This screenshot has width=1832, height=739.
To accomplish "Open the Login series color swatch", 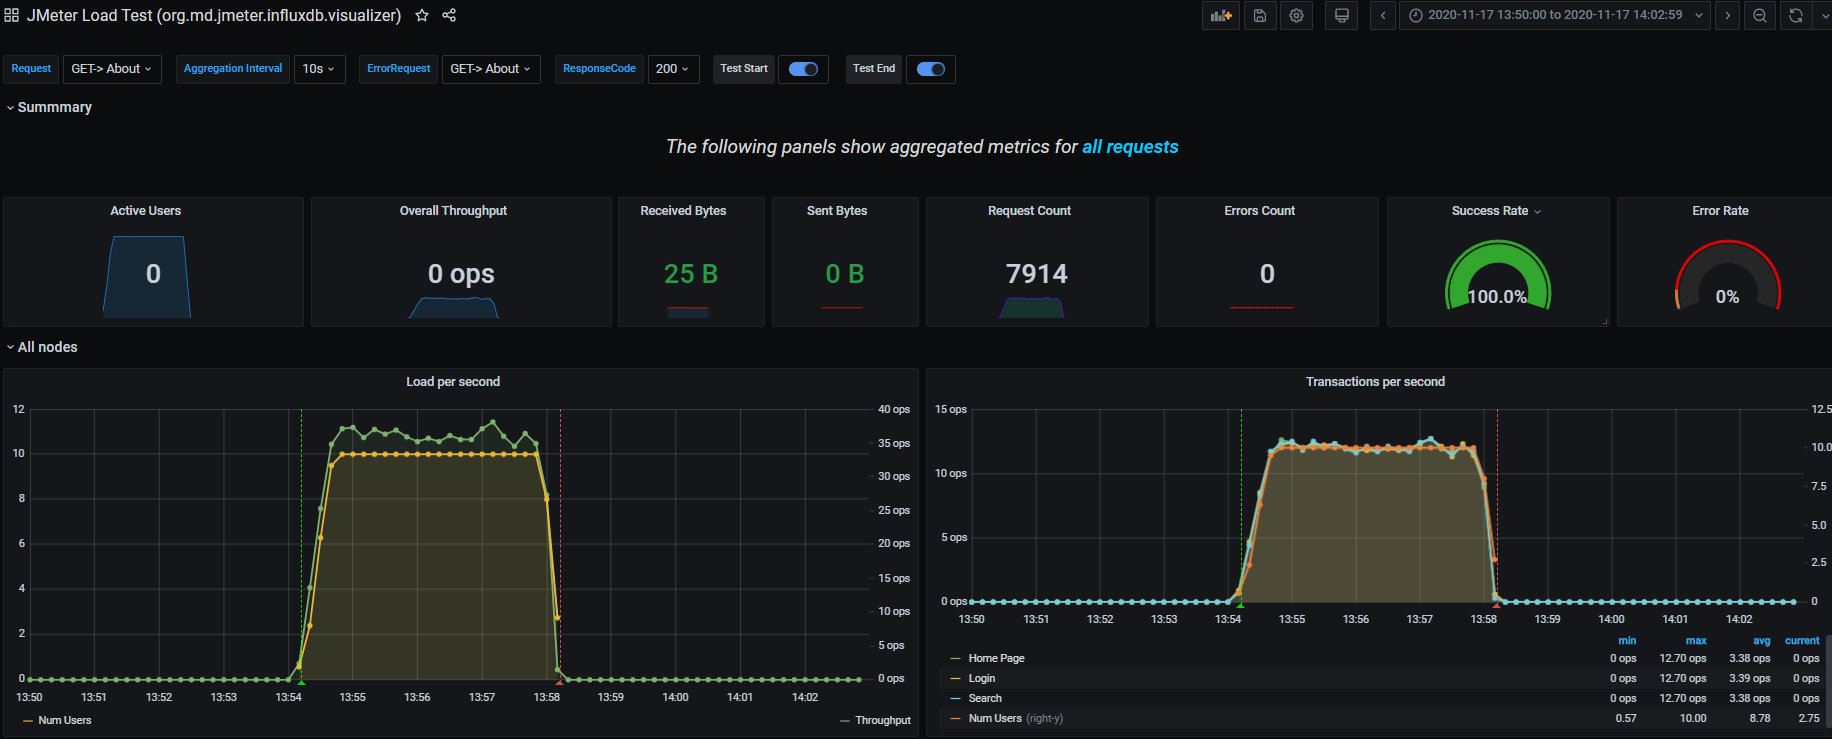I will tap(956, 679).
